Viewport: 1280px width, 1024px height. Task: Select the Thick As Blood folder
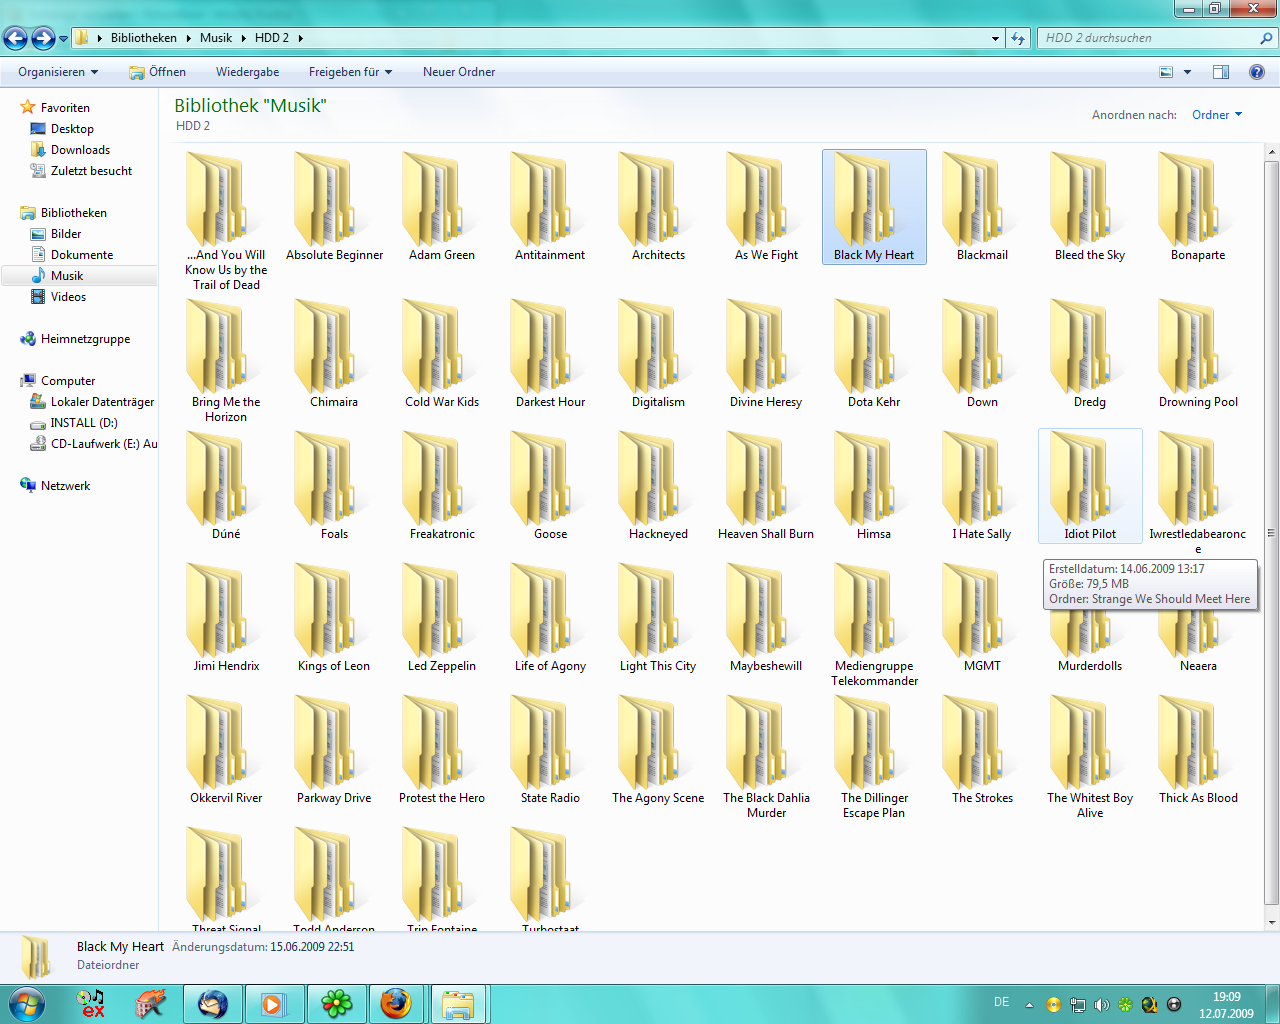click(x=1198, y=750)
